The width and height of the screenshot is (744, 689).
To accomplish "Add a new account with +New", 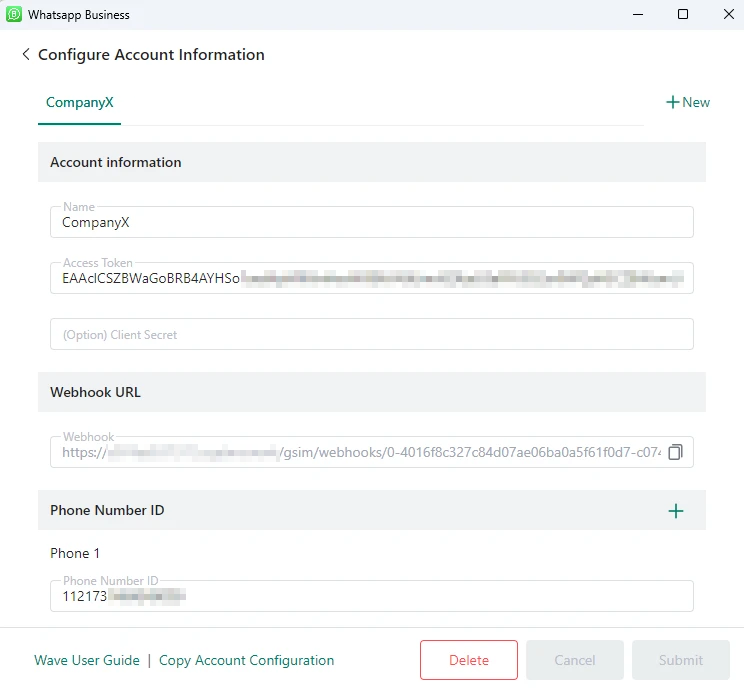I will pyautogui.click(x=688, y=102).
